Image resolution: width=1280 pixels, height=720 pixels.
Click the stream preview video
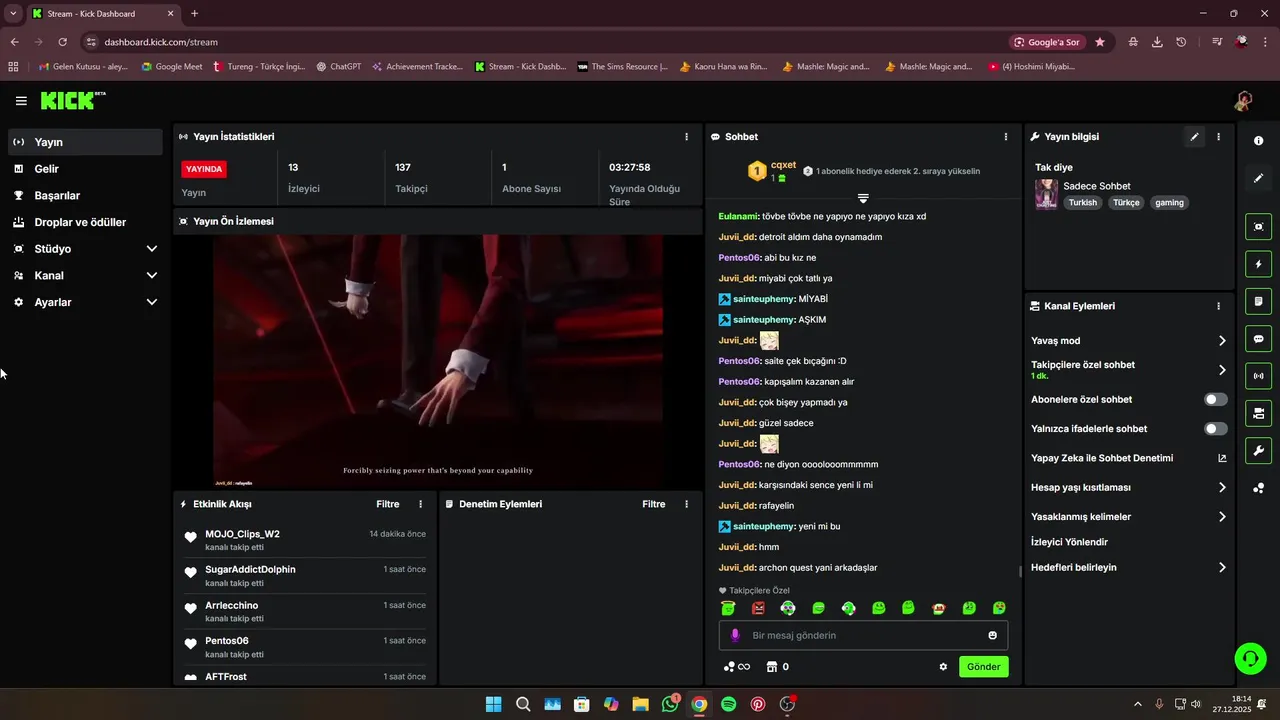tap(438, 361)
